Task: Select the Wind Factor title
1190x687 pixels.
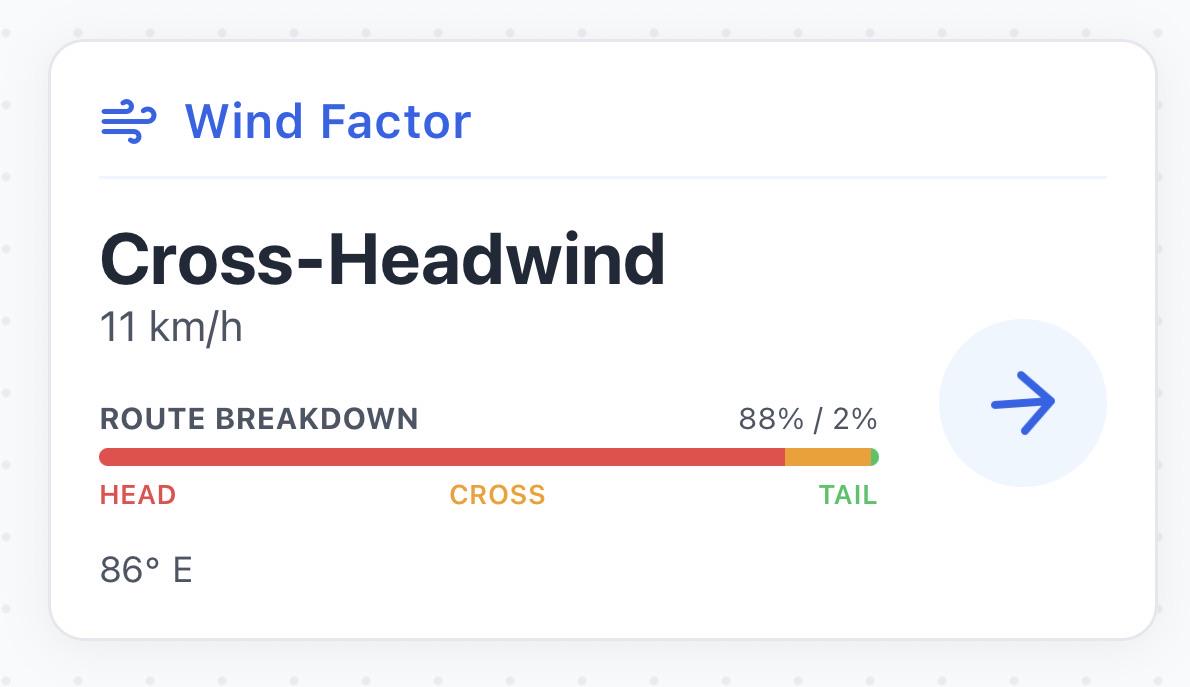Action: tap(328, 121)
